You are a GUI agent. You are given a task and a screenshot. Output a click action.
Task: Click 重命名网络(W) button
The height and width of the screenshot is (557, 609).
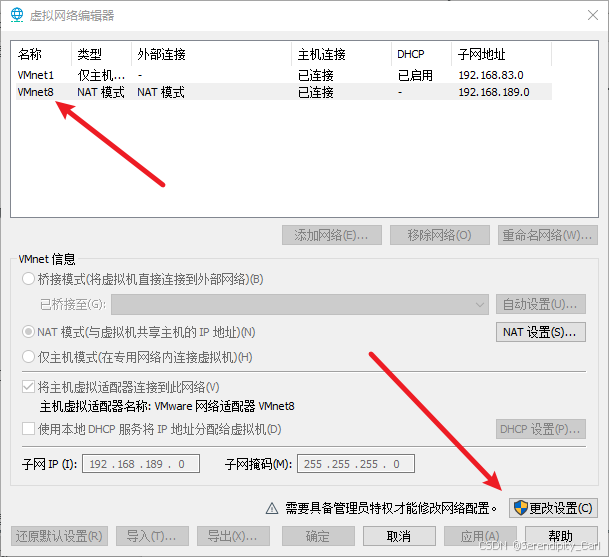click(548, 235)
